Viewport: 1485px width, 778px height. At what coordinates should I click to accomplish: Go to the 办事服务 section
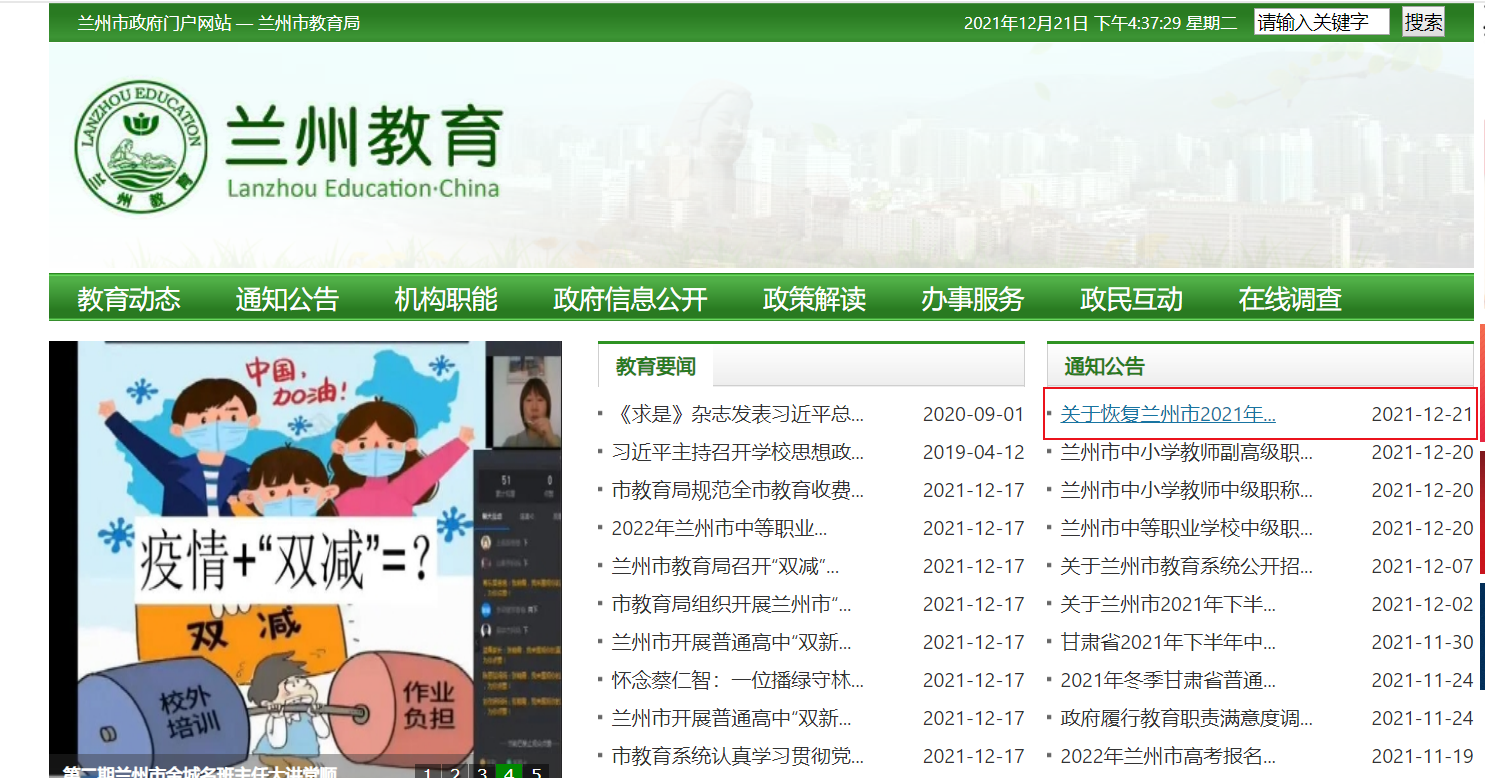click(972, 299)
